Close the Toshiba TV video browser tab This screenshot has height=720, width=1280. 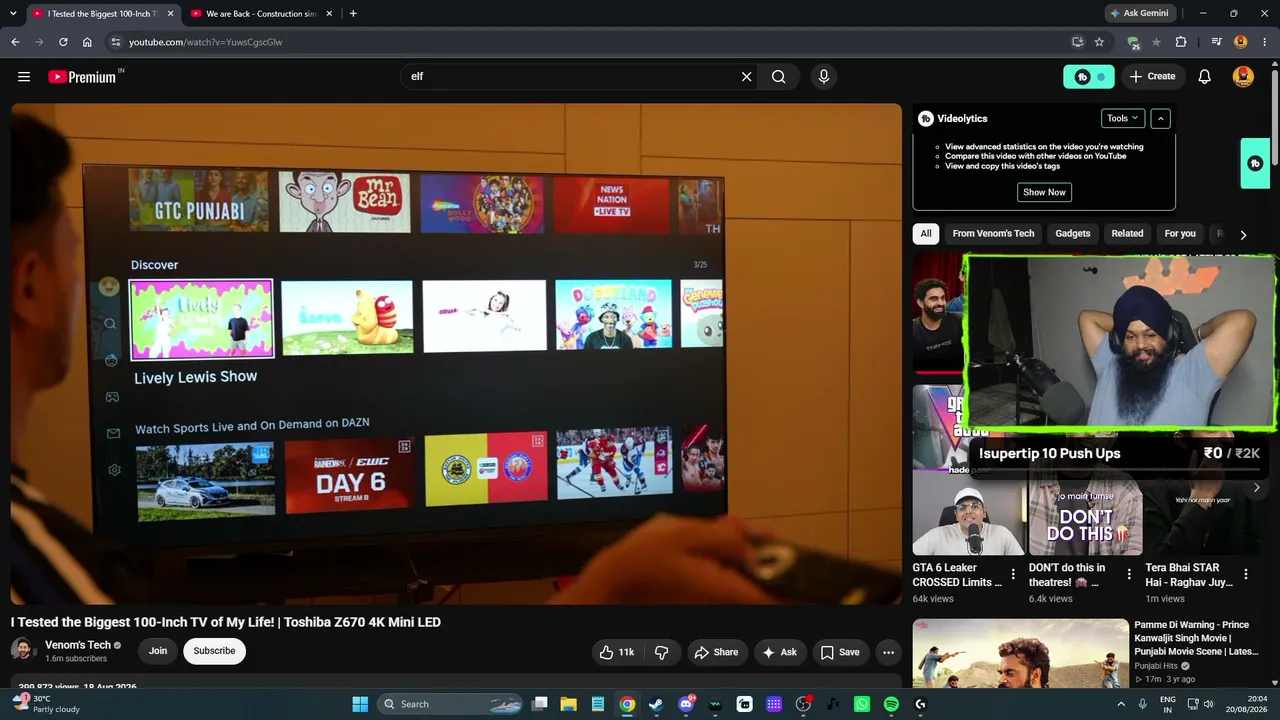tap(170, 14)
